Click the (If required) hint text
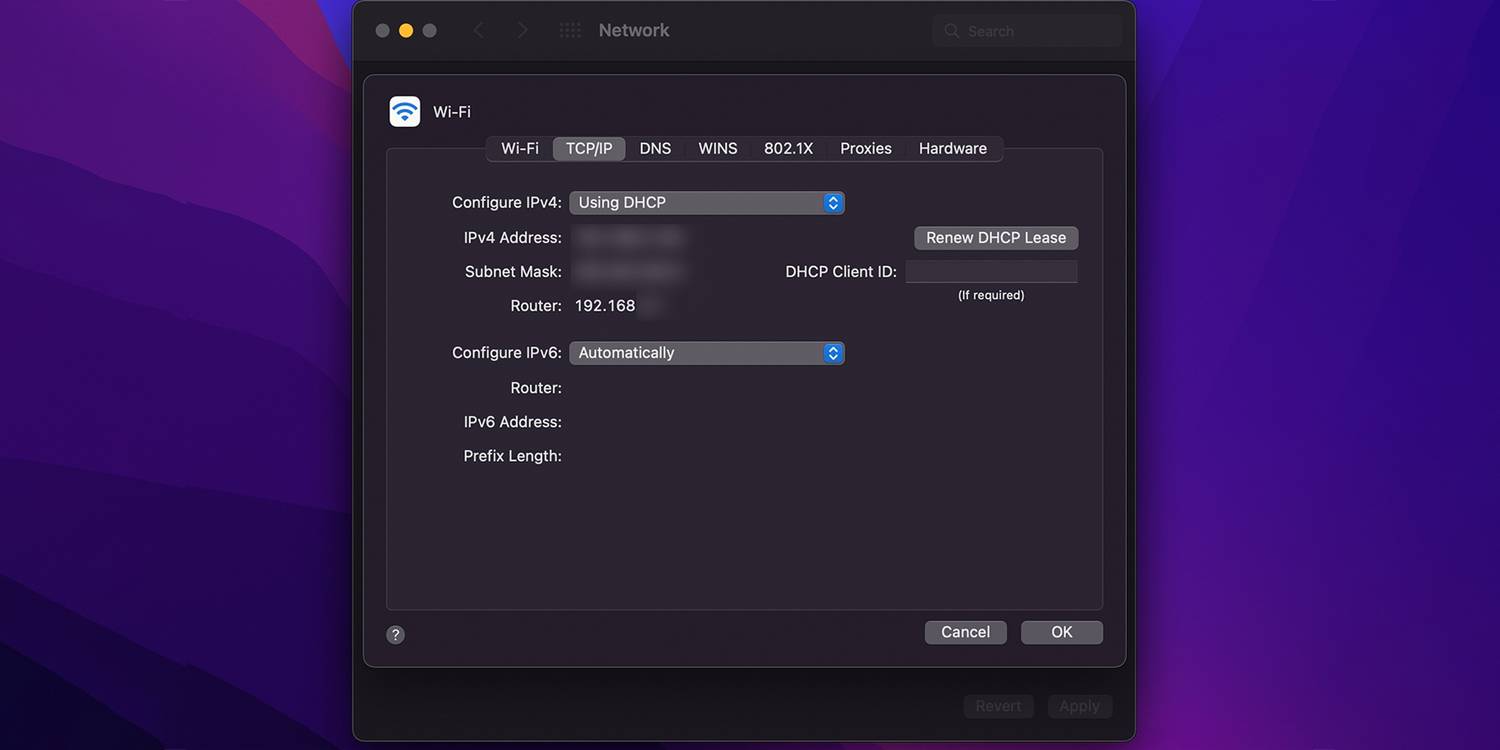This screenshot has height=750, width=1500. pos(991,296)
